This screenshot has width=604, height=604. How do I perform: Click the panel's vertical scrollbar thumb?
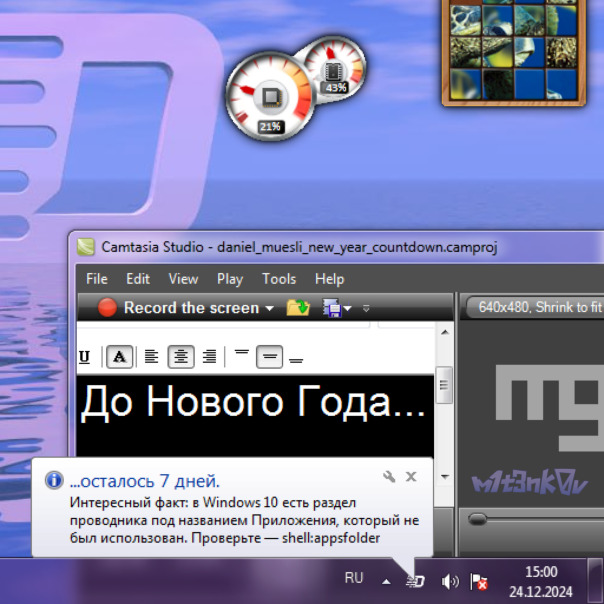tap(444, 385)
